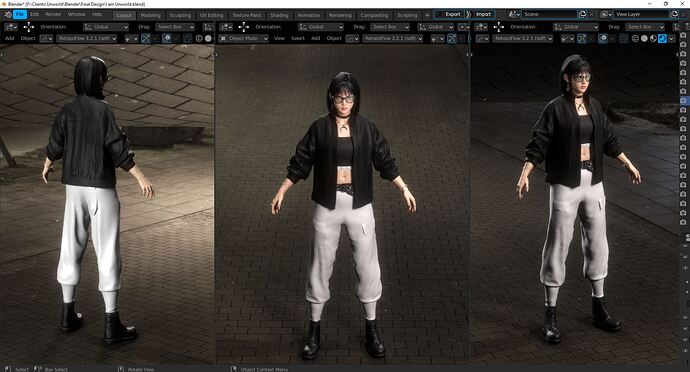Switch to the Animation workspace tab
The image size is (690, 372).
click(308, 15)
